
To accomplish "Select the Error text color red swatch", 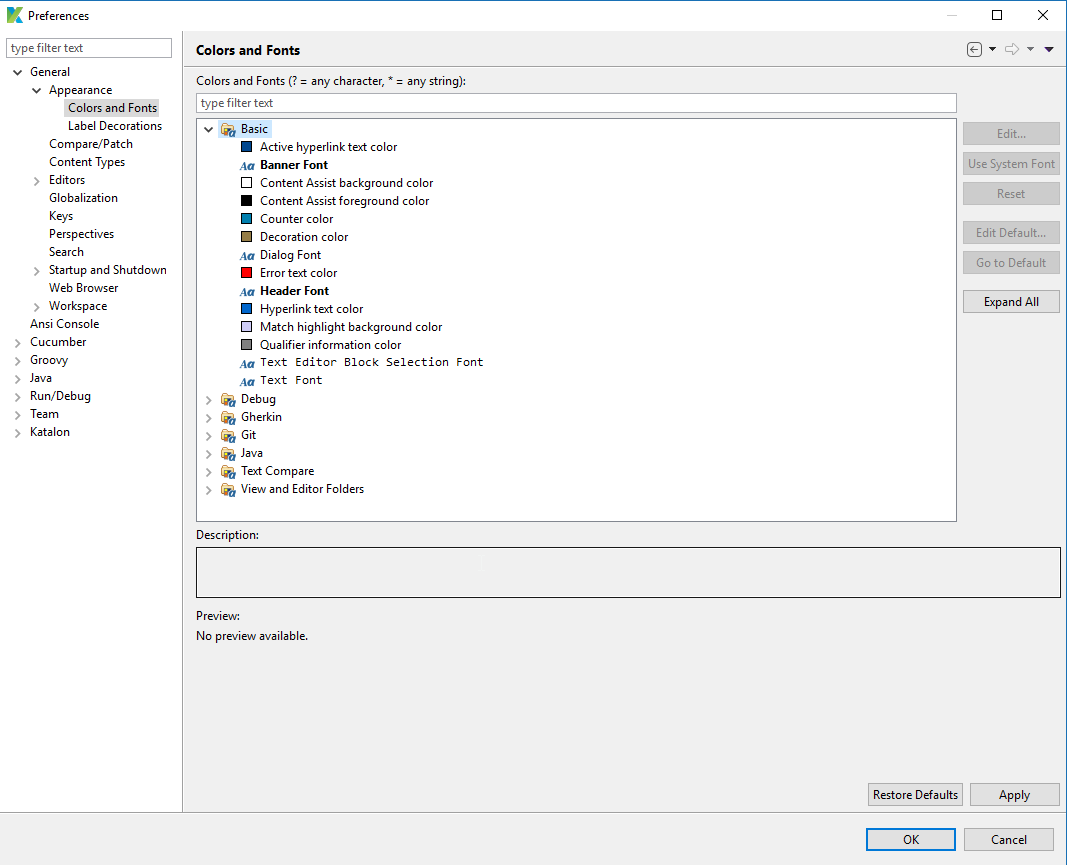I will (x=247, y=273).
